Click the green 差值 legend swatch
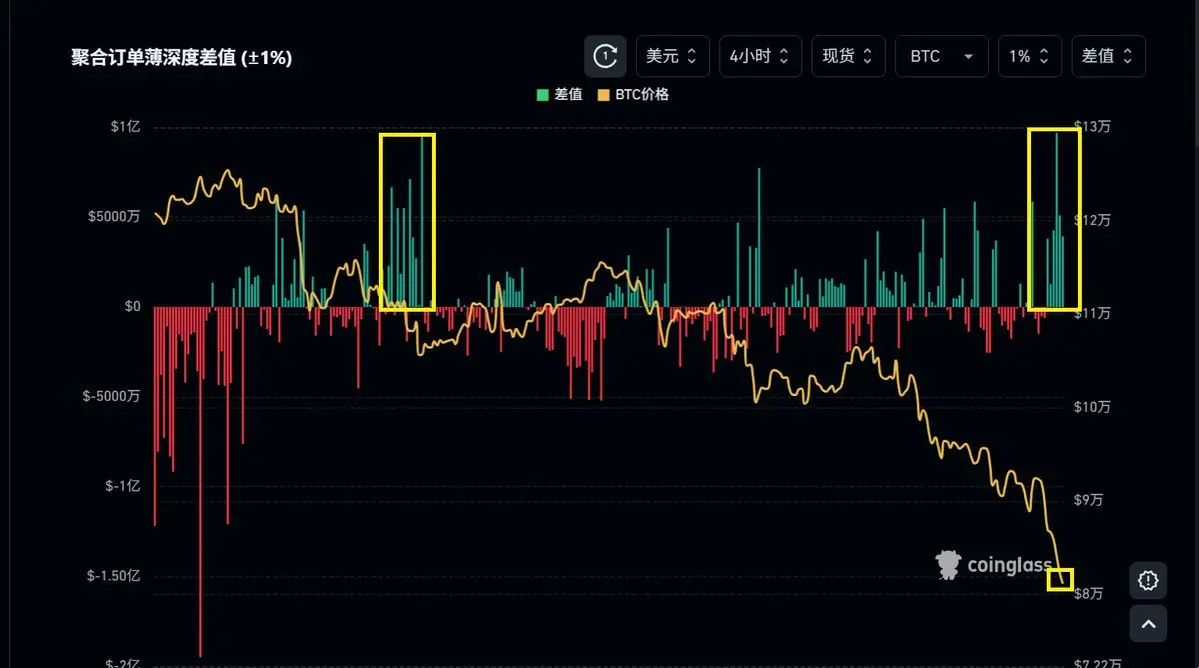This screenshot has width=1199, height=668. coord(543,95)
